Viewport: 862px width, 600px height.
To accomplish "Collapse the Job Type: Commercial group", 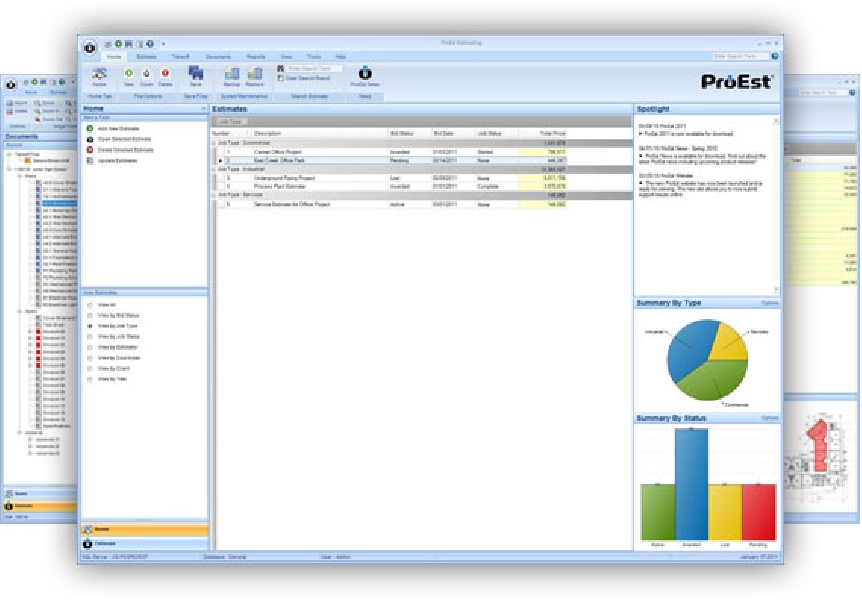I will pyautogui.click(x=213, y=142).
